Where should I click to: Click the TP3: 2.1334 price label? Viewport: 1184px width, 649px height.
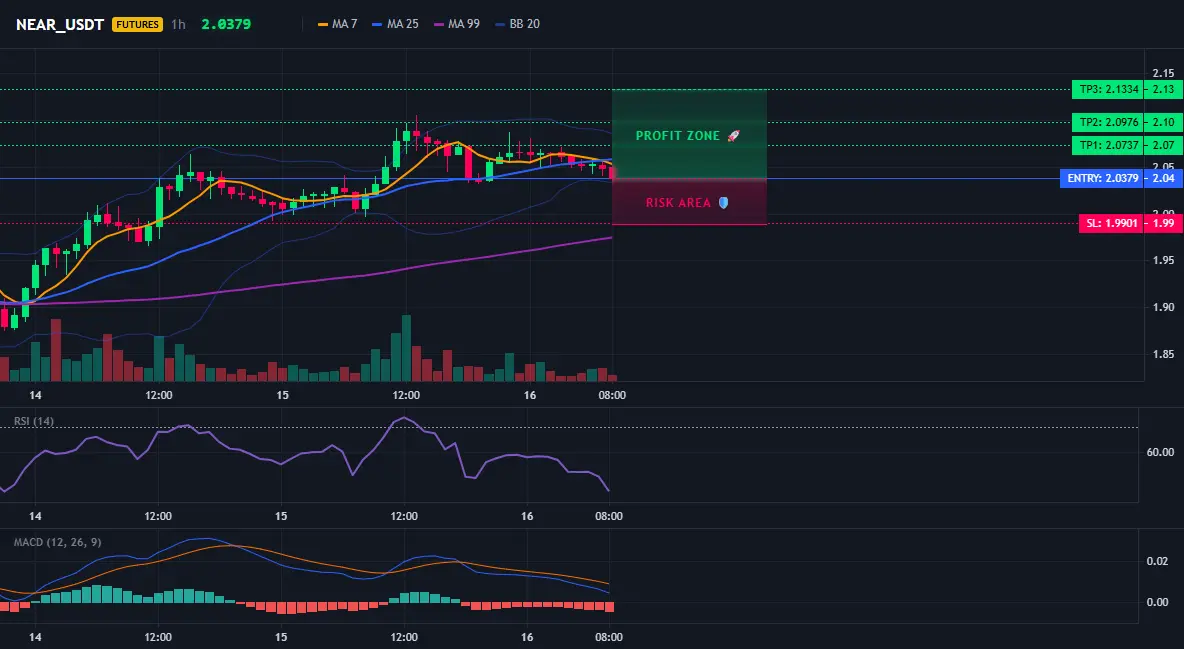pyautogui.click(x=1107, y=89)
